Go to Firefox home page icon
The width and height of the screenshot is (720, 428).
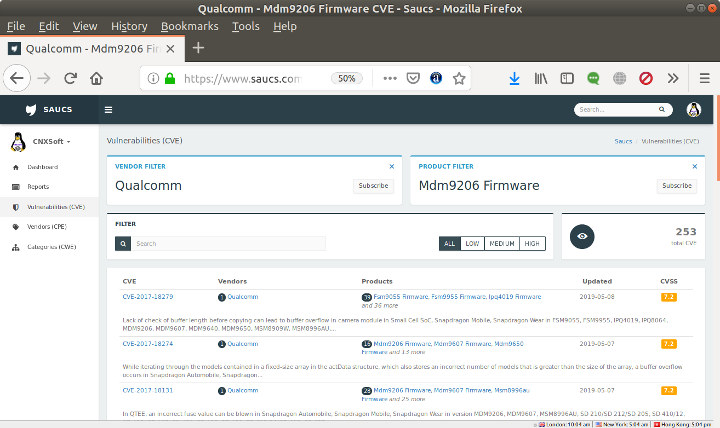[x=96, y=79]
